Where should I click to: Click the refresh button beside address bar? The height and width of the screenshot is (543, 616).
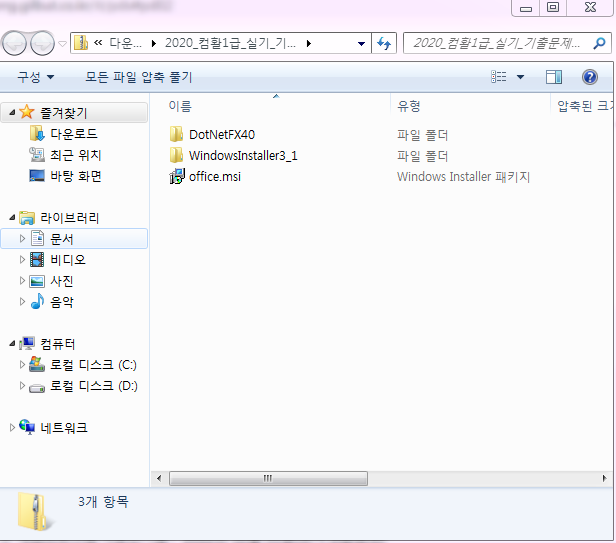tap(384, 44)
